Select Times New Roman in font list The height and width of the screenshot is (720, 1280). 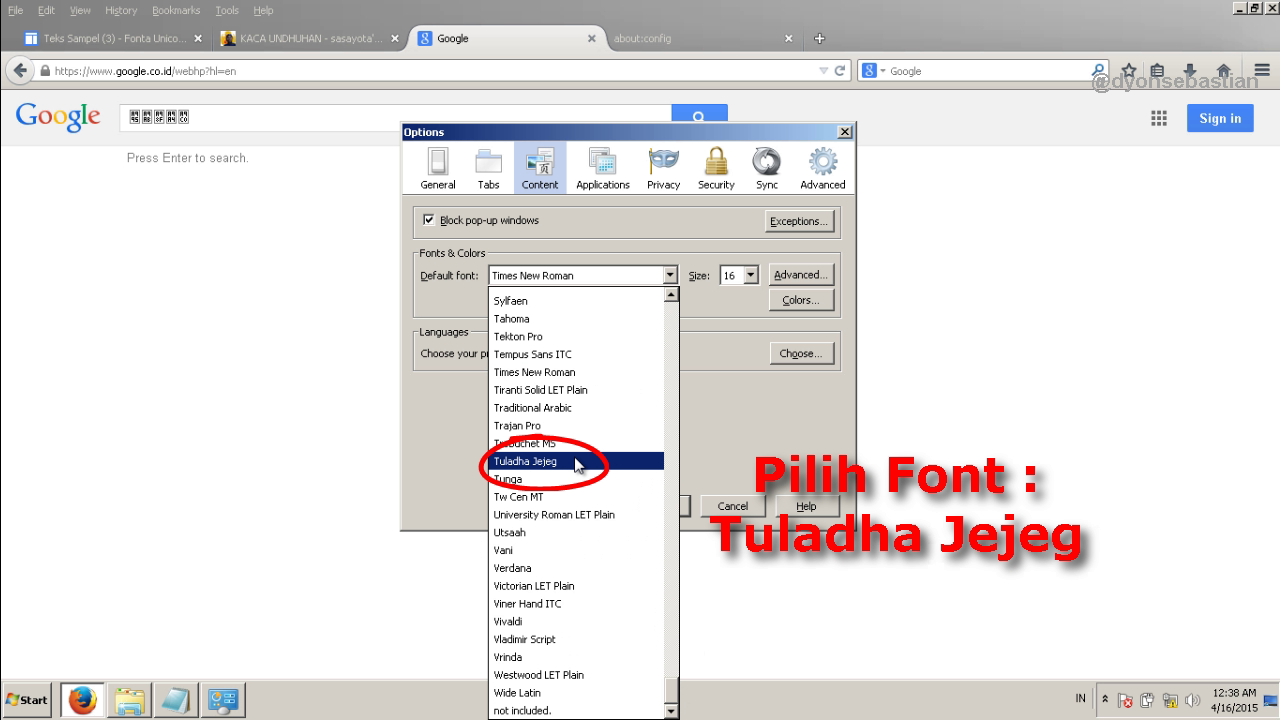pos(576,372)
